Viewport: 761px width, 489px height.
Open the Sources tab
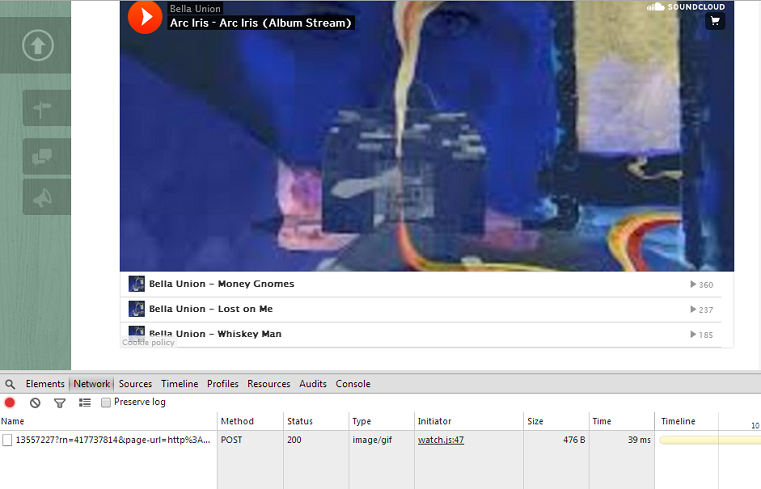[x=135, y=384]
